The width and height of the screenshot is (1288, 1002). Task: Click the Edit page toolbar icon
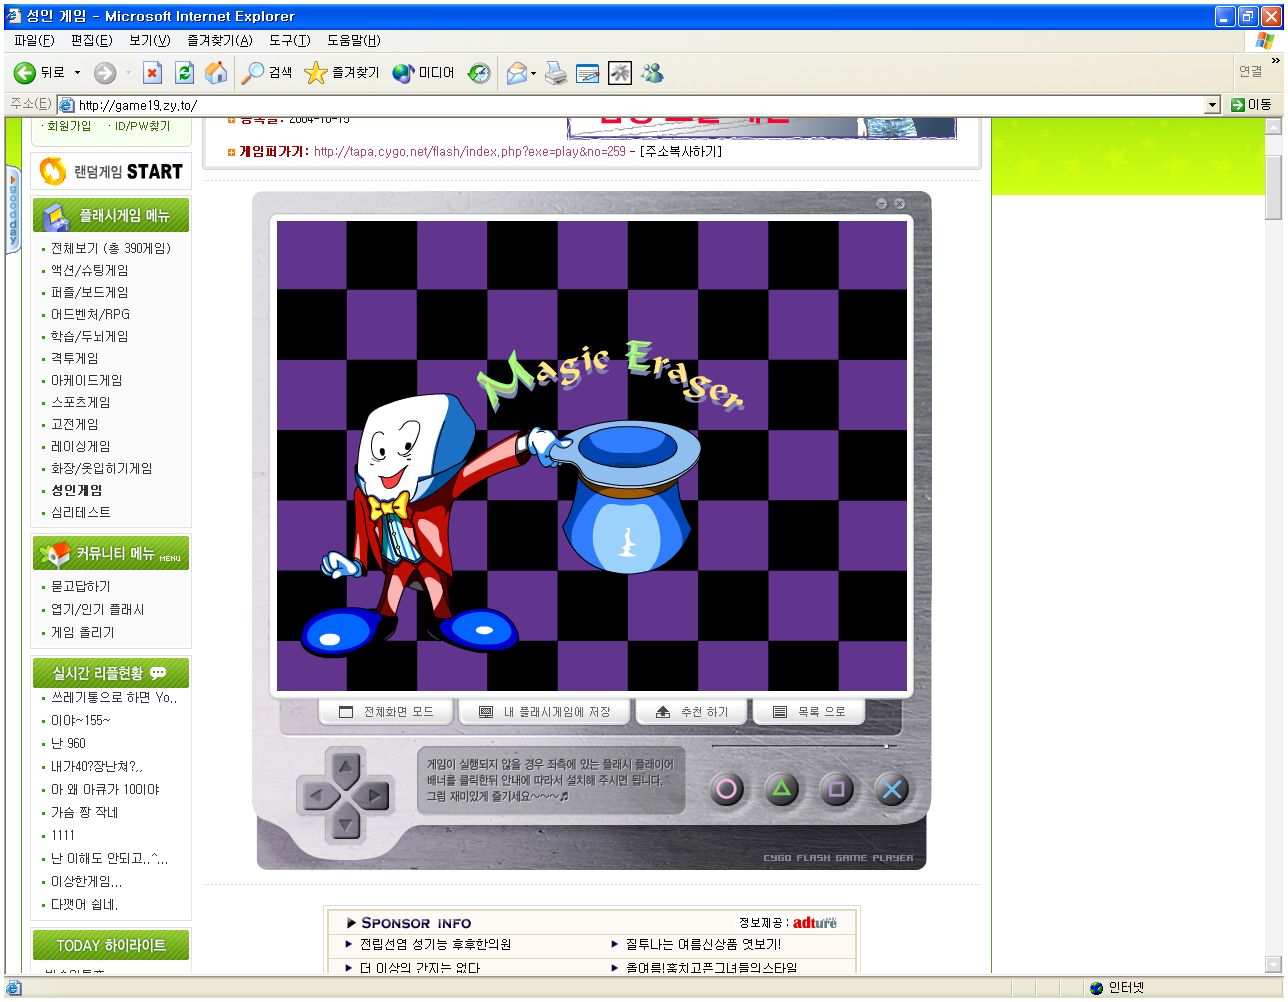click(588, 73)
